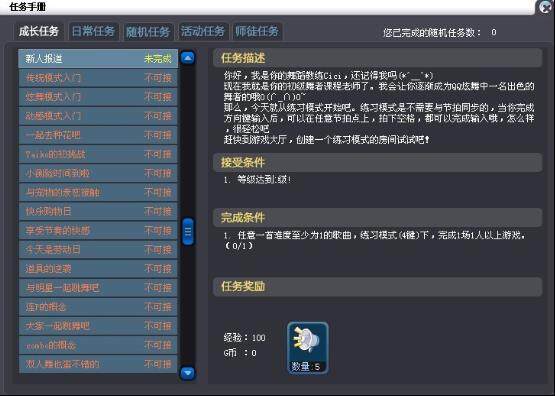Open the 随机任务 tab

coord(148,32)
